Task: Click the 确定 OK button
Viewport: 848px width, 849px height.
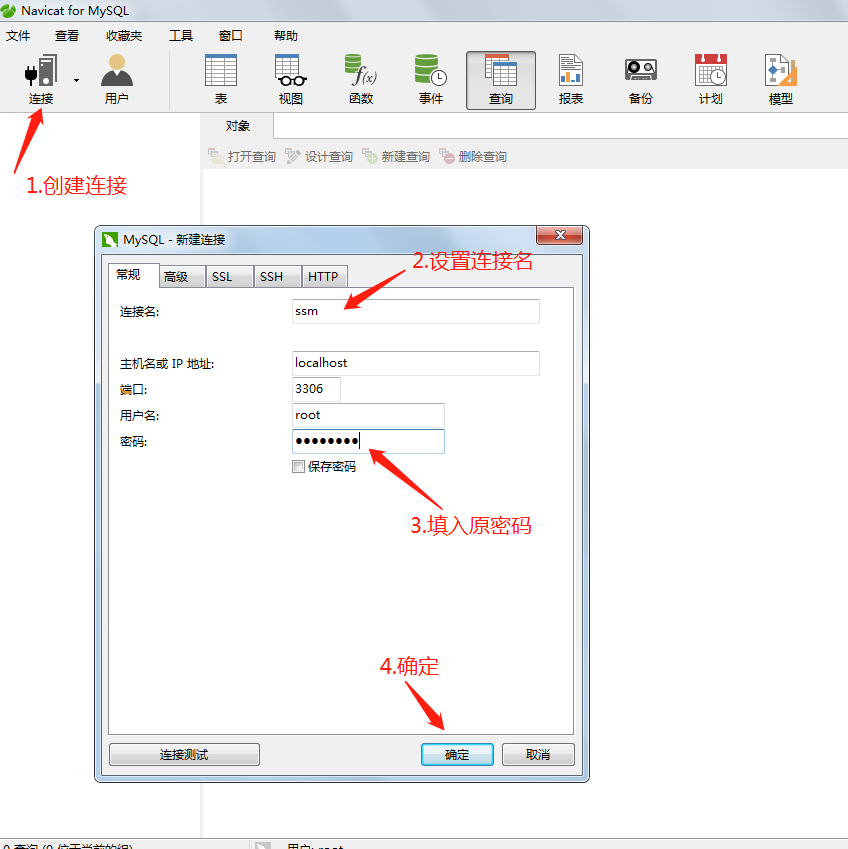Action: pyautogui.click(x=457, y=754)
